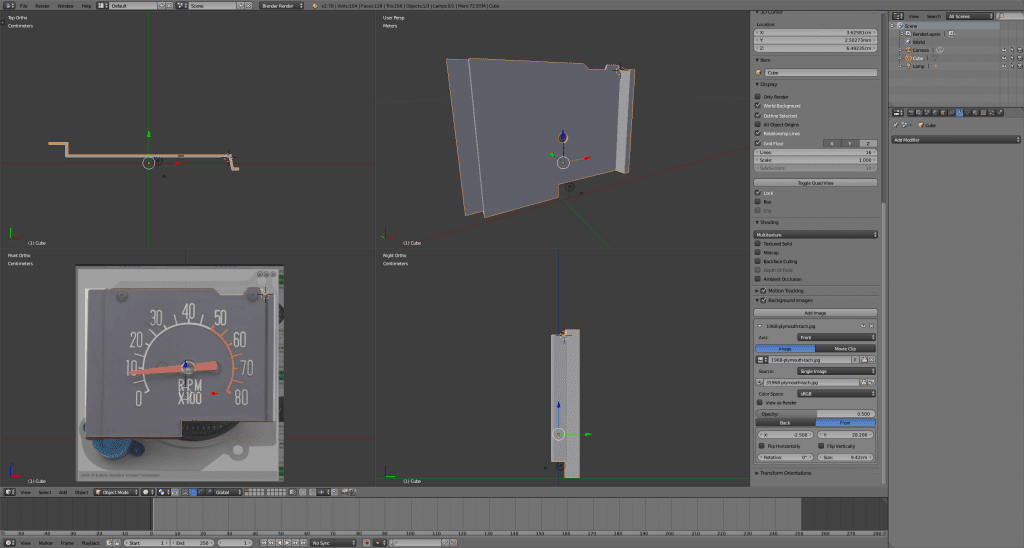Click the reload image icon beside filepath
Viewport: 1024px width, 548px height.
(872, 383)
